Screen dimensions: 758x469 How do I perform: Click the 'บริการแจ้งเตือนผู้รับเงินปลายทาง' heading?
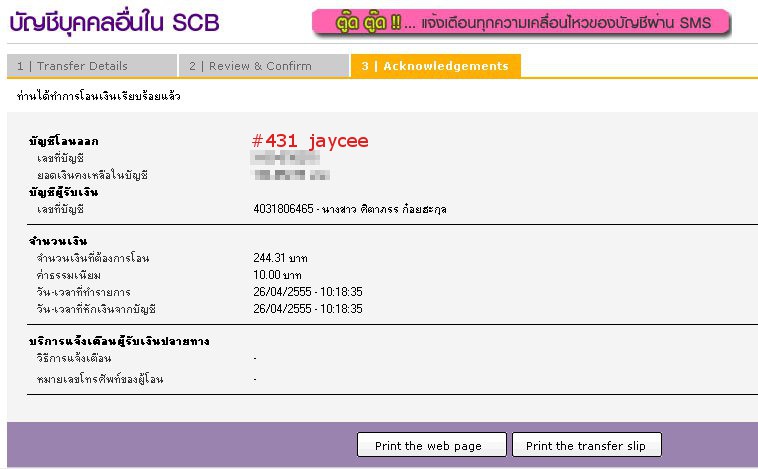119,341
